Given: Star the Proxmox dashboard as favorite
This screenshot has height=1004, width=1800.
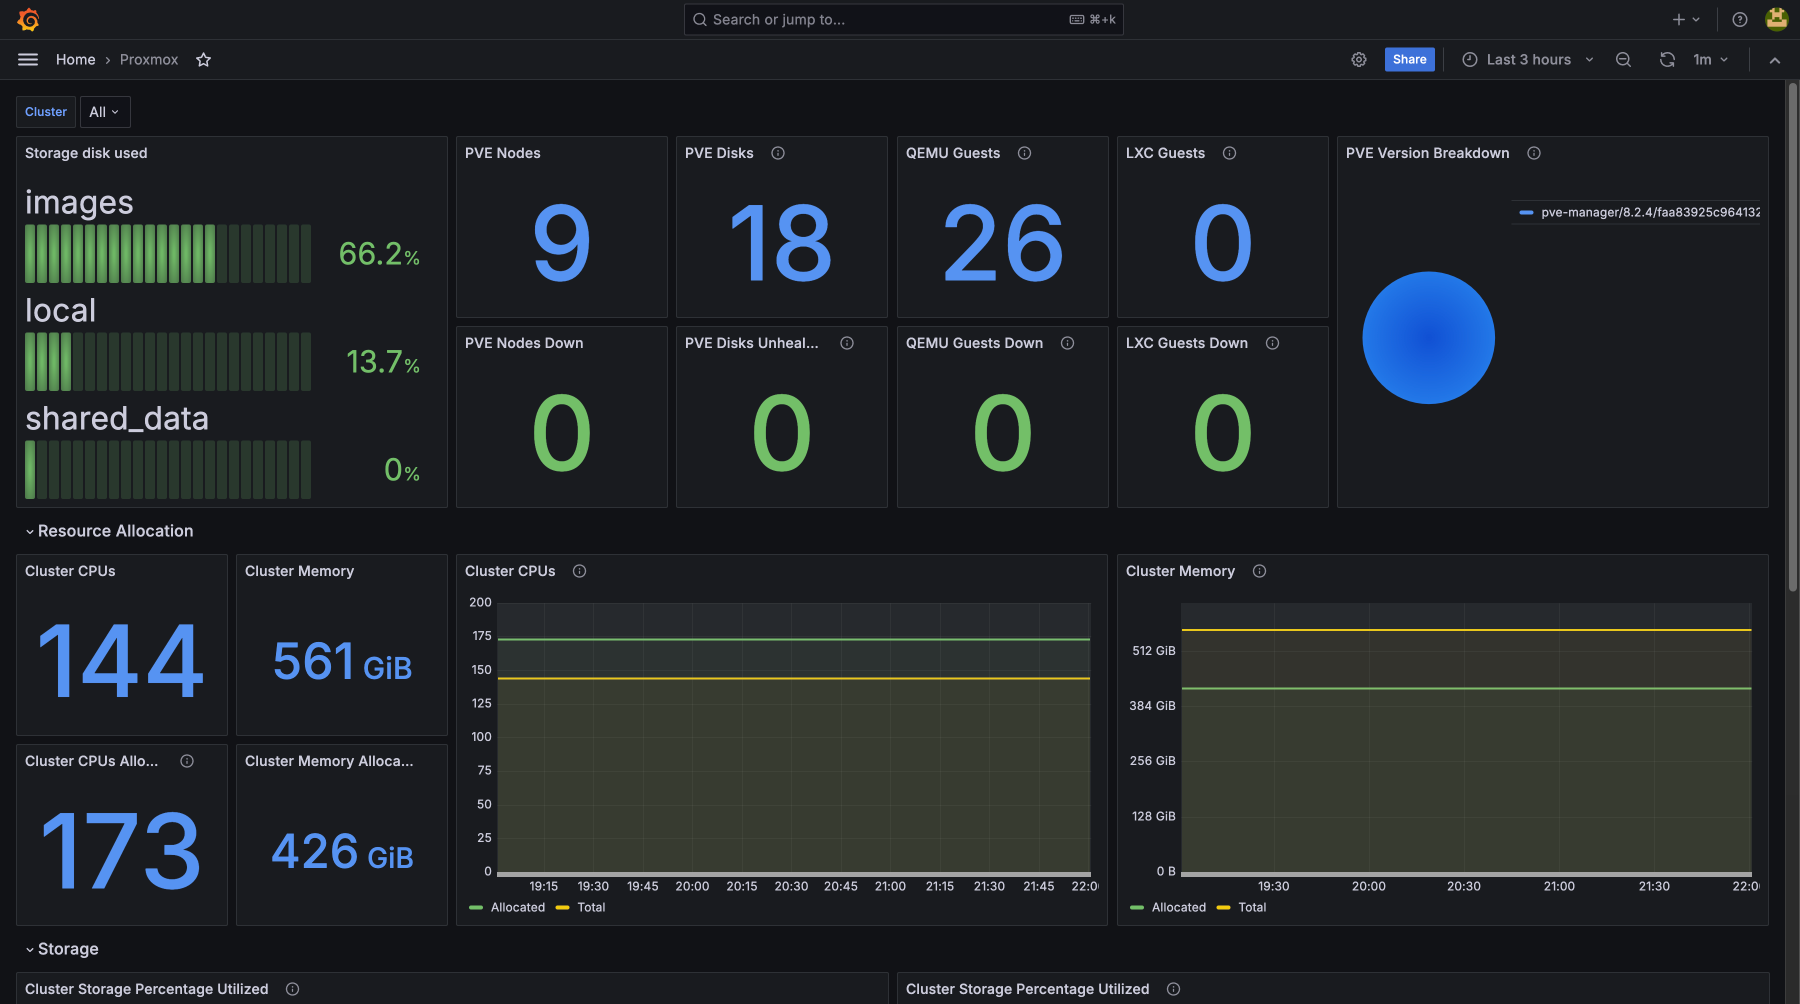Looking at the screenshot, I should pos(203,60).
